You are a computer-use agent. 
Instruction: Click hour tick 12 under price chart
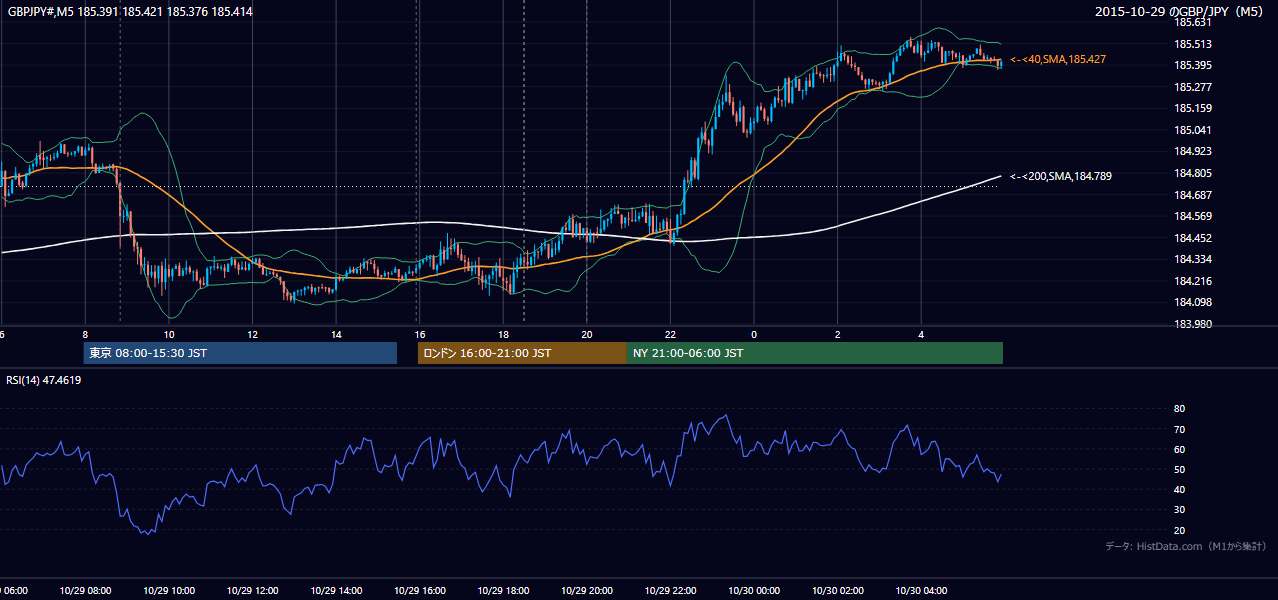[x=252, y=335]
